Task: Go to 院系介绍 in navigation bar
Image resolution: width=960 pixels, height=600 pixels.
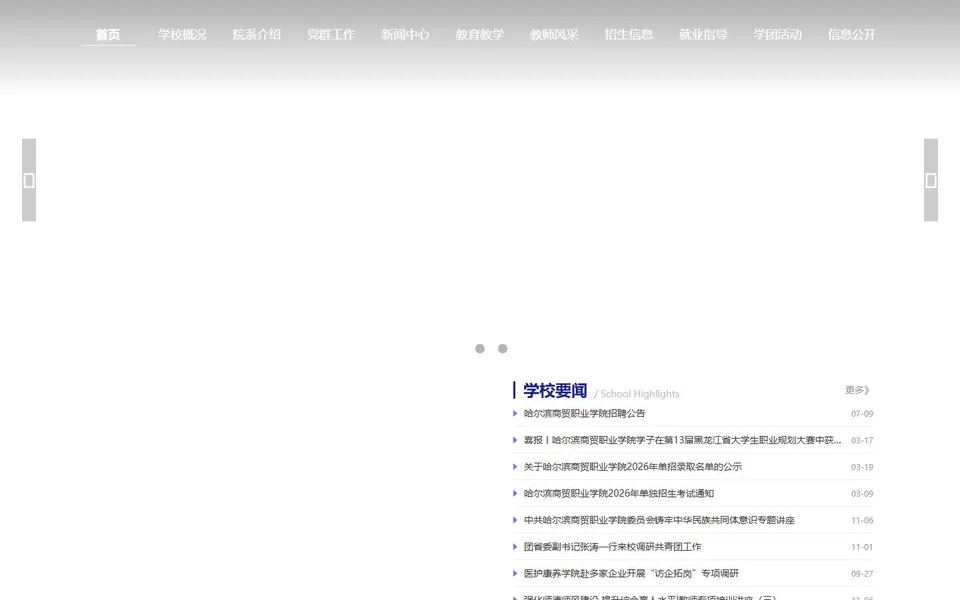Action: pos(257,34)
